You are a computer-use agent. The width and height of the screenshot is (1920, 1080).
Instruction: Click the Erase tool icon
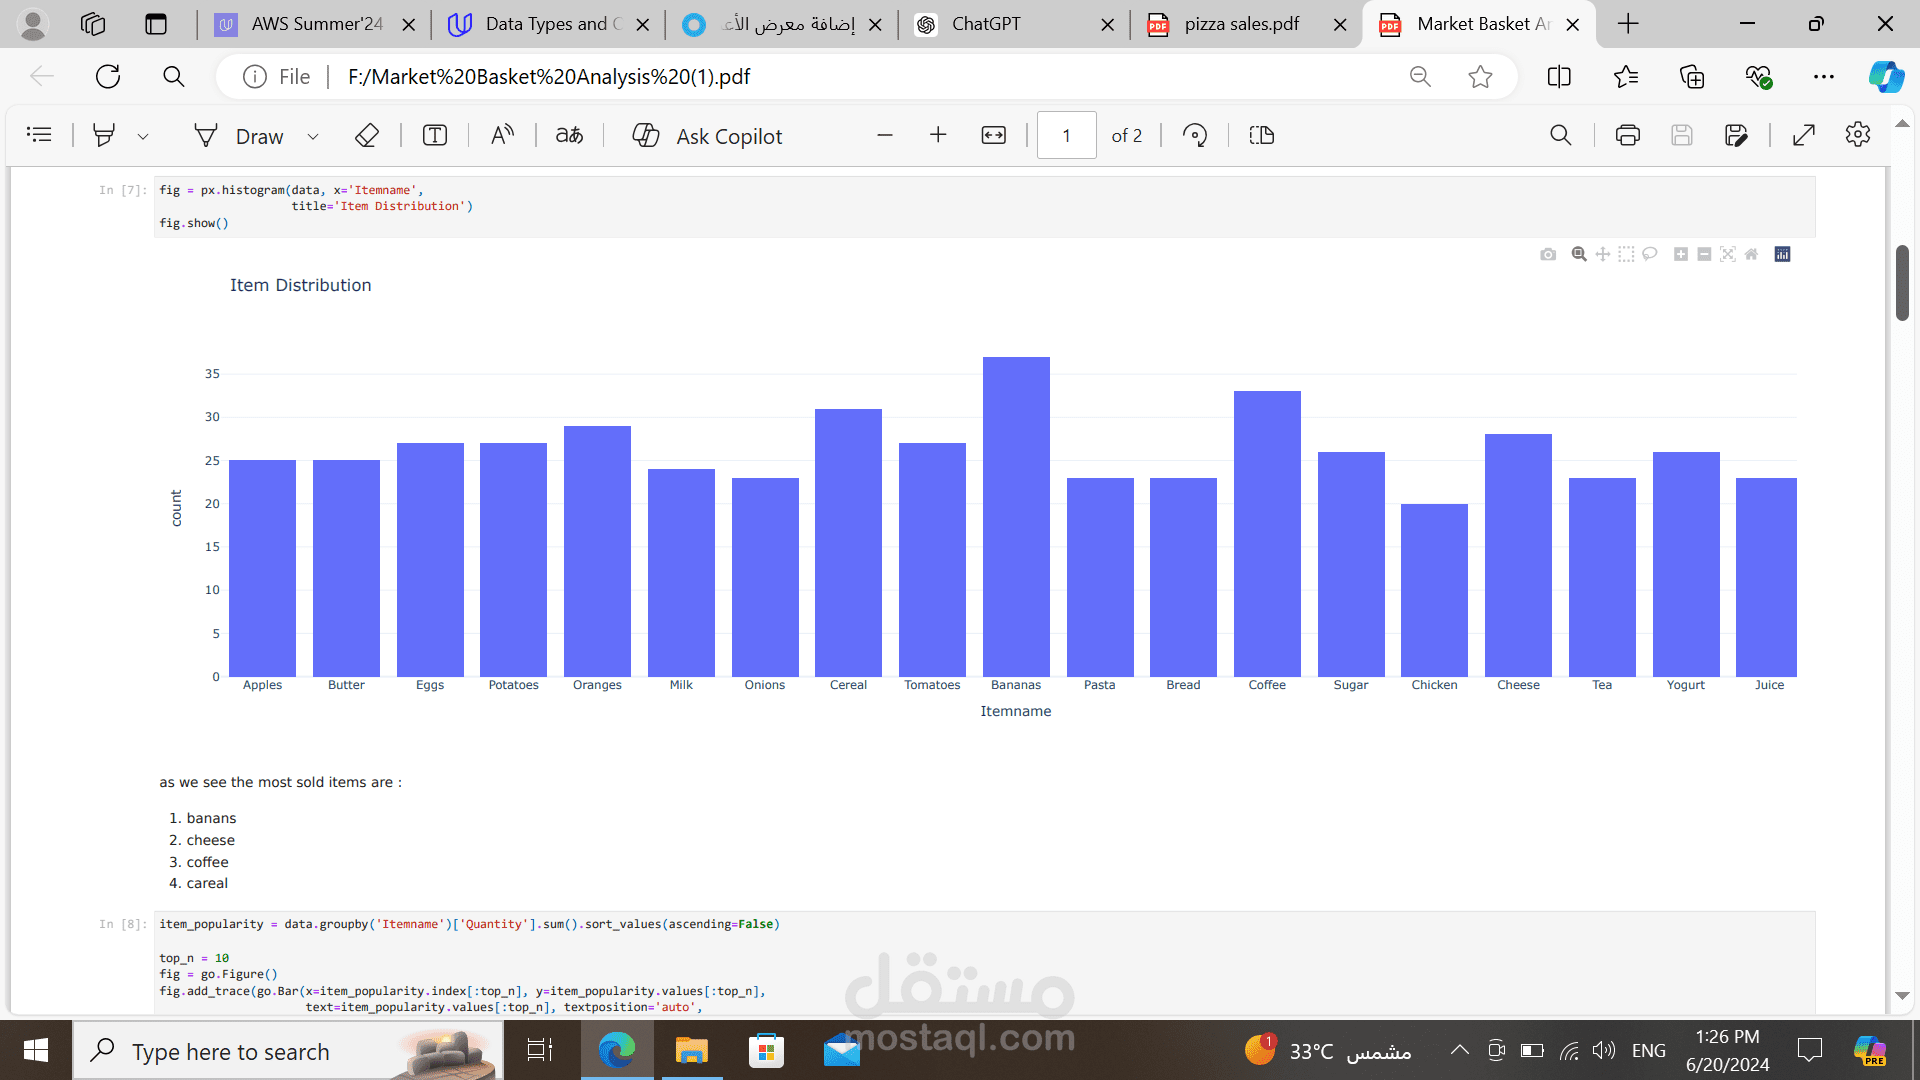[367, 135]
